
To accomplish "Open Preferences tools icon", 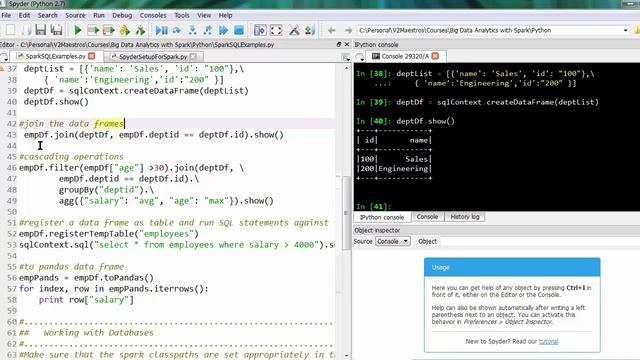I will 294,30.
